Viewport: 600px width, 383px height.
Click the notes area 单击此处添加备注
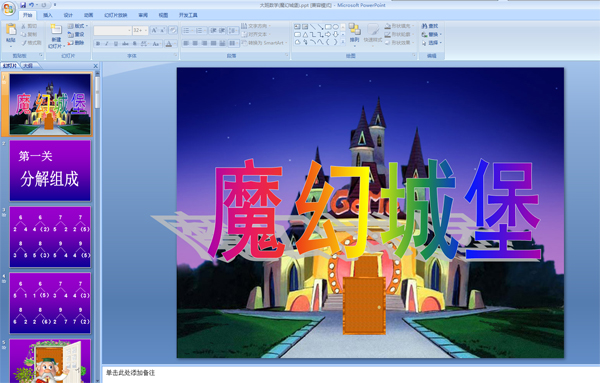point(130,373)
